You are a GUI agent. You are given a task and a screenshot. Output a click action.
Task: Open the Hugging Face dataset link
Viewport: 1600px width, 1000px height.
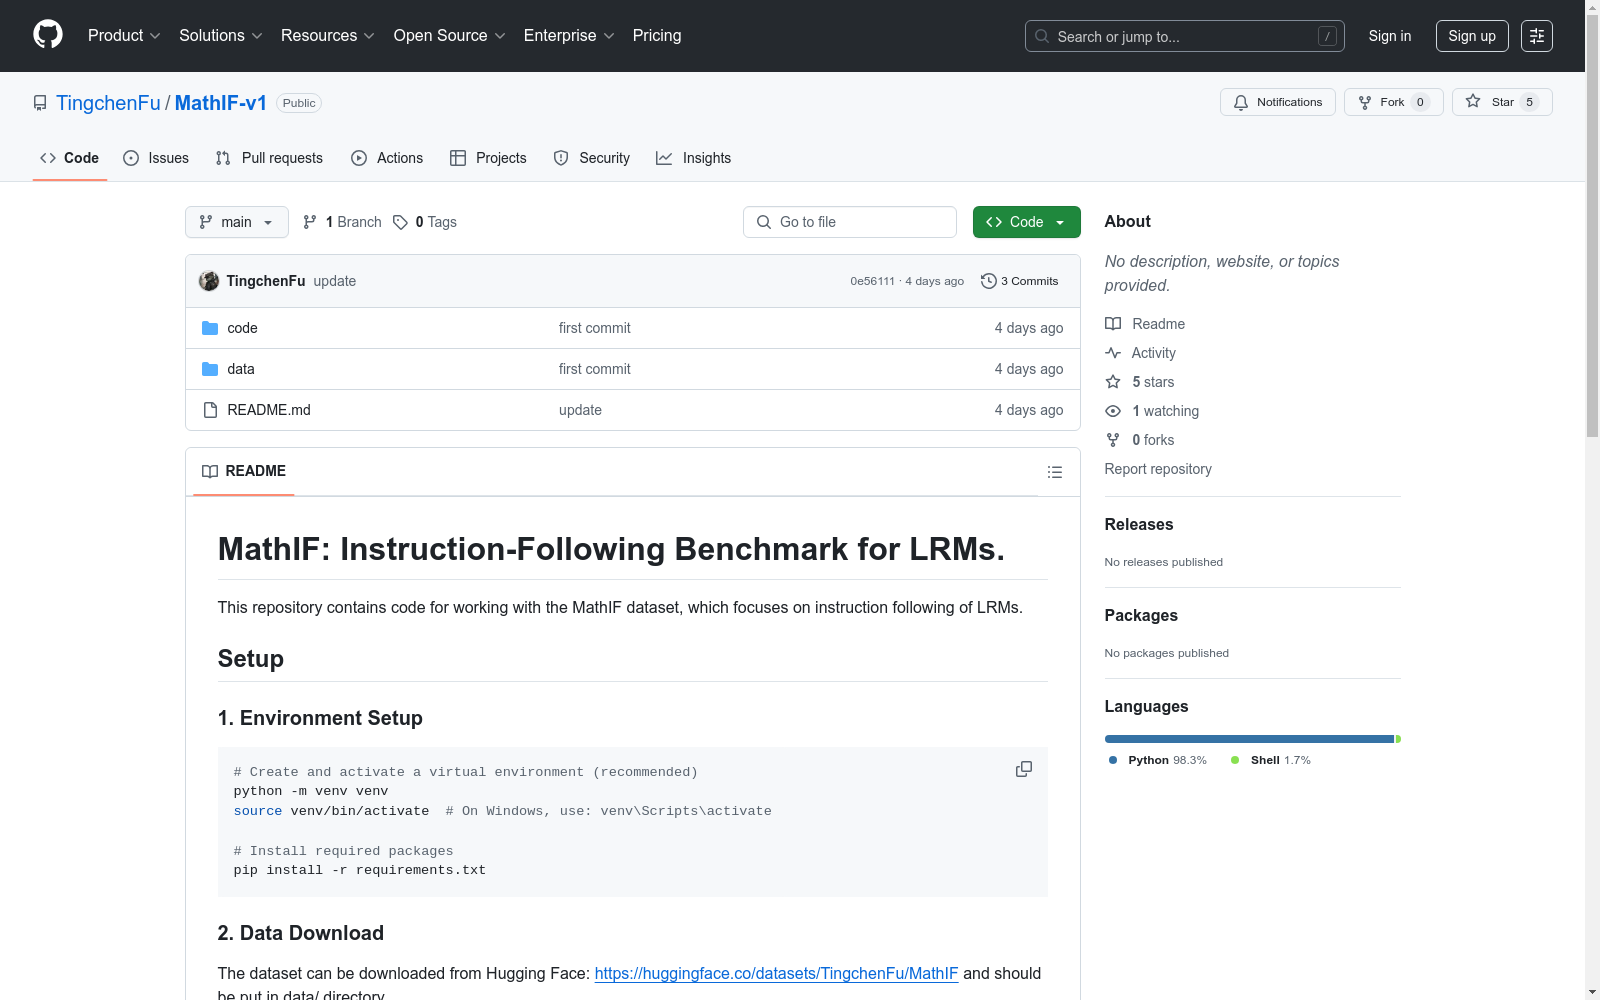pyautogui.click(x=776, y=973)
